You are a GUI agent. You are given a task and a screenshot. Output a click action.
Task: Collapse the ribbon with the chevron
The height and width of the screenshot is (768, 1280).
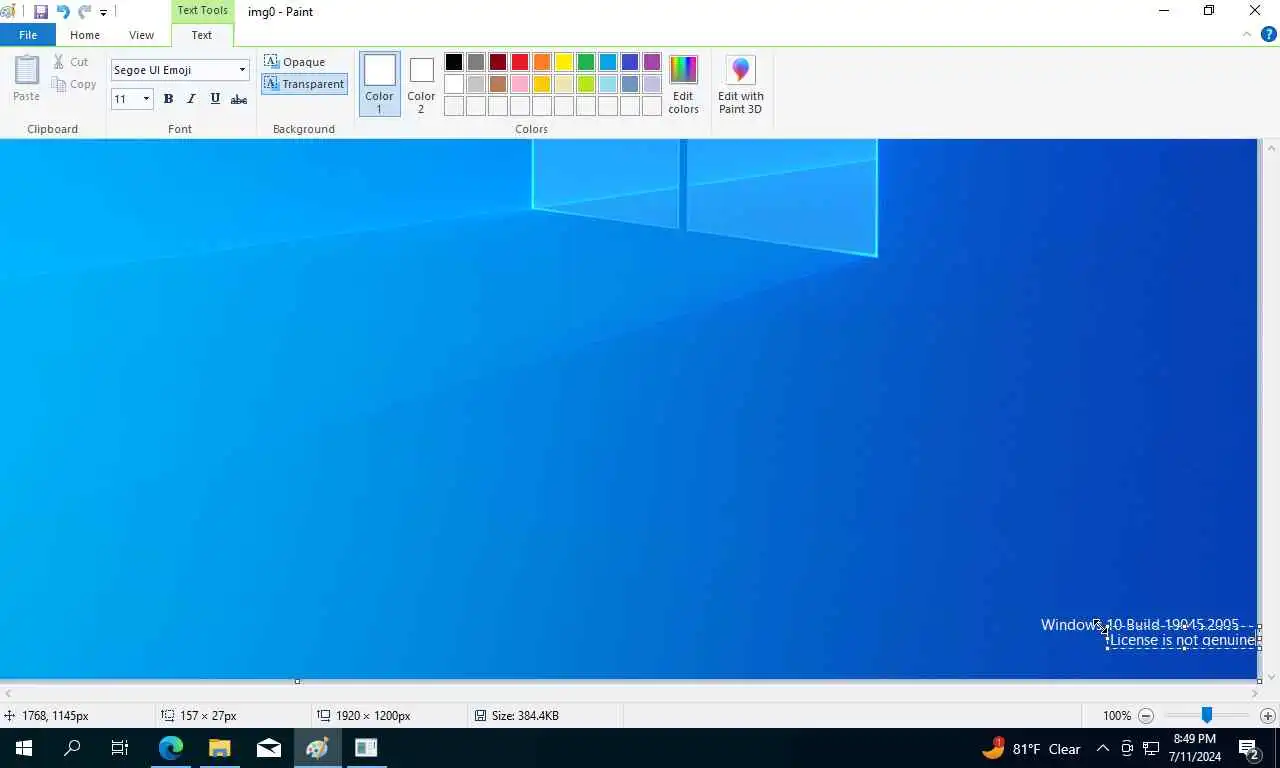[1247, 34]
